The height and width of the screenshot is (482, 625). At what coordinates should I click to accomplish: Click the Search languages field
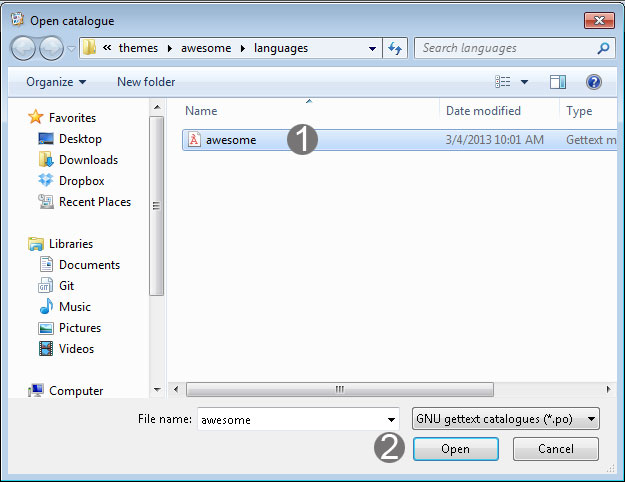(x=505, y=48)
